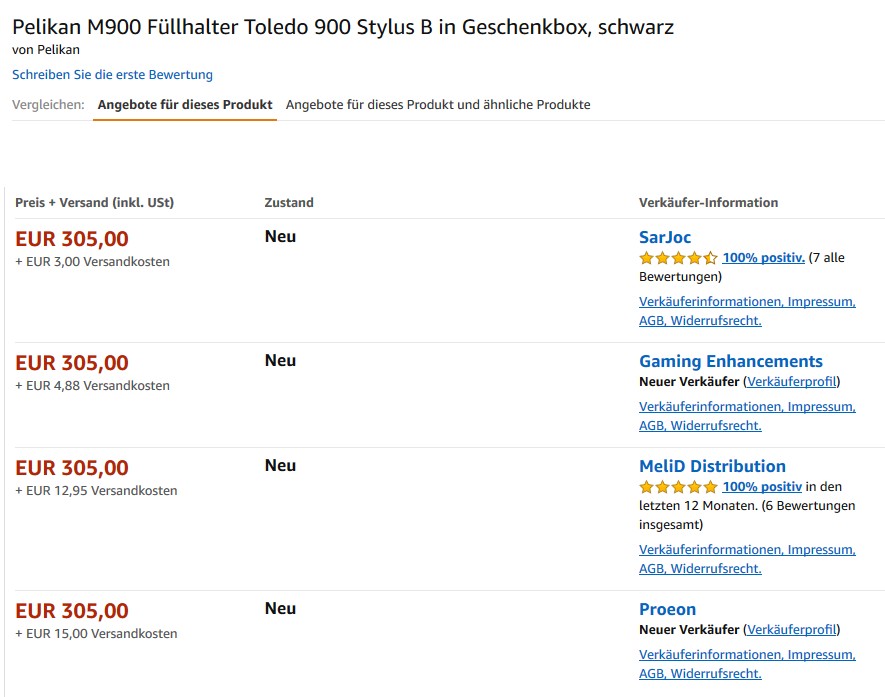Open Proeon seller page
Image resolution: width=885 pixels, height=697 pixels.
click(667, 609)
